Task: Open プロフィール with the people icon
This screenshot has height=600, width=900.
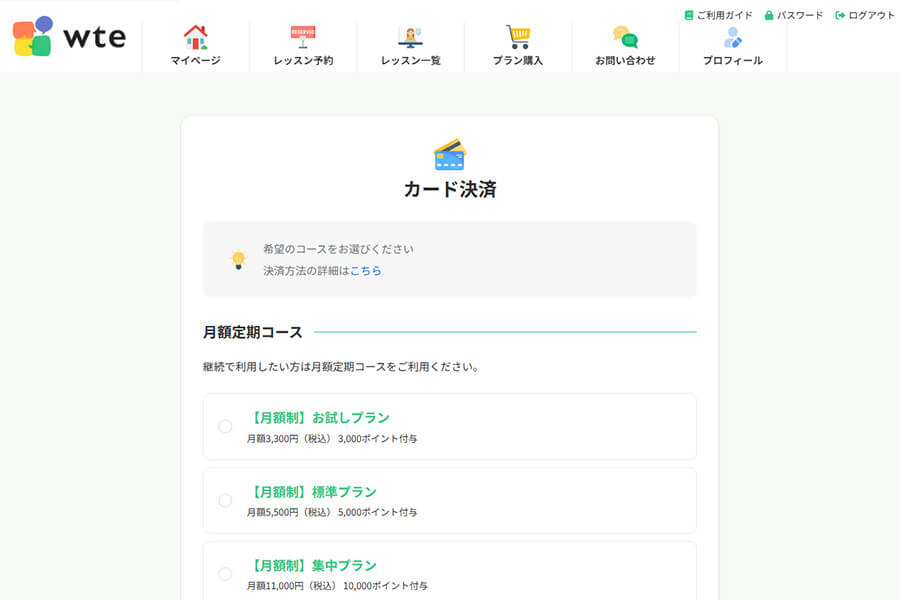Action: [732, 36]
